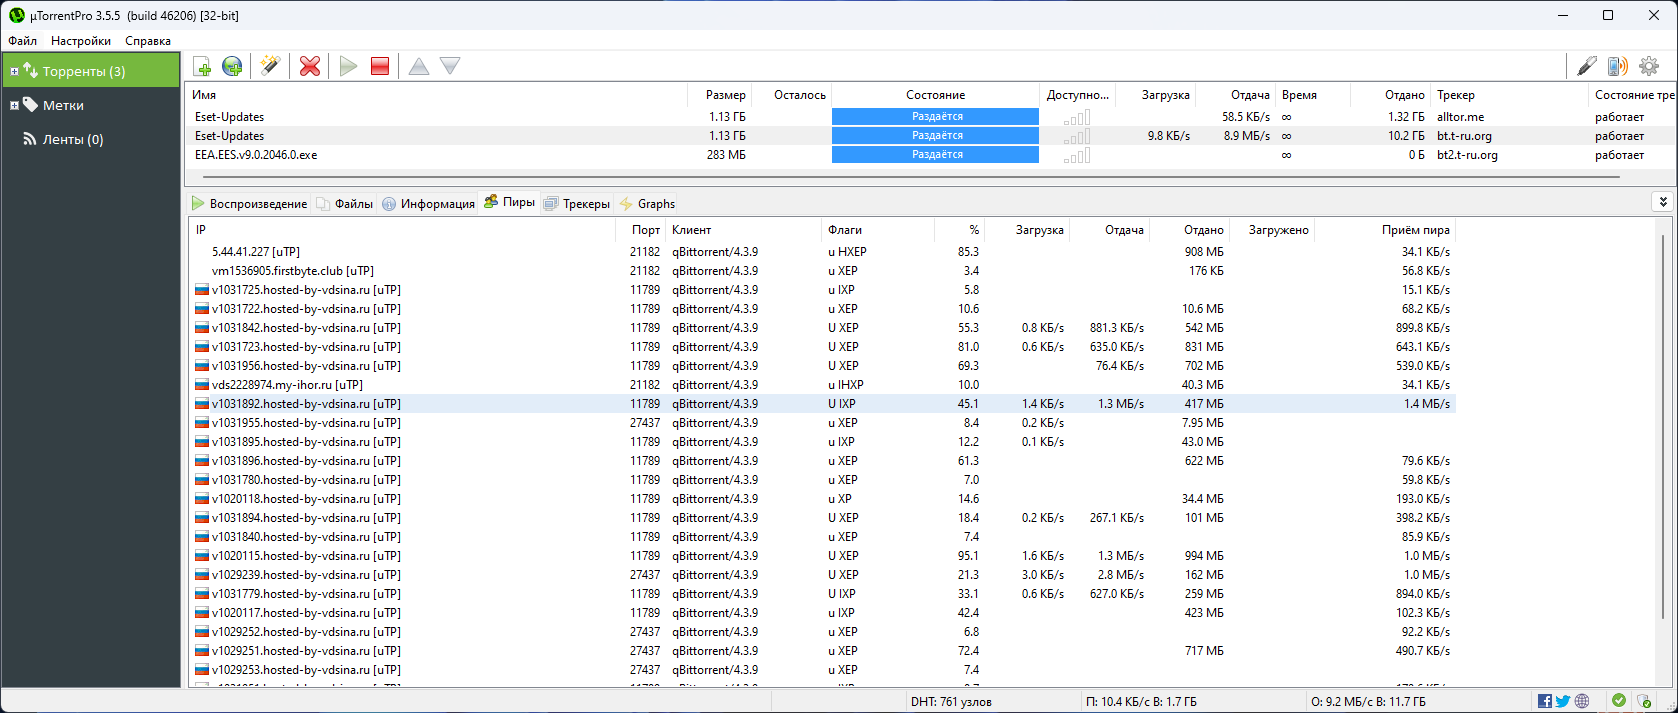The image size is (1678, 713).
Task: Select peer v1031779.hosted-by-vdsina.ru
Action: tap(822, 594)
